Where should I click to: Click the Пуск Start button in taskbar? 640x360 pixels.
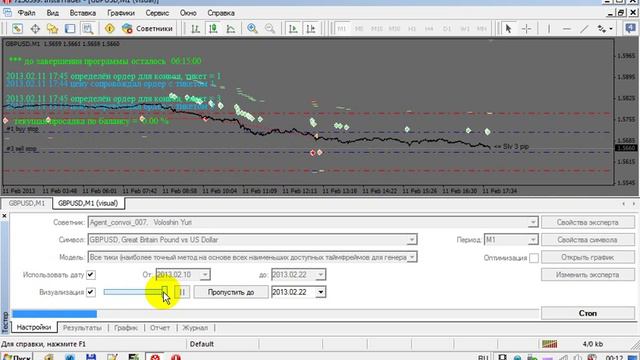point(17,357)
